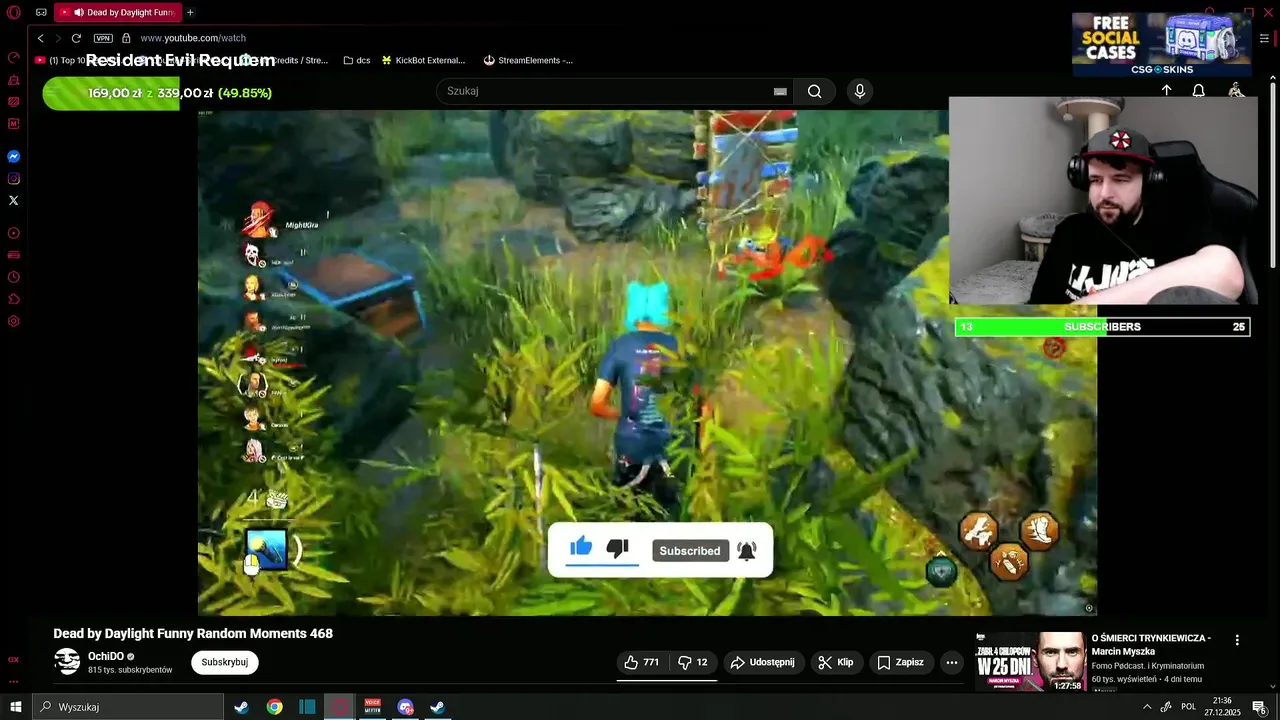Screen dimensions: 1280x720
Task: Create a clip with Klip button
Action: (x=835, y=662)
